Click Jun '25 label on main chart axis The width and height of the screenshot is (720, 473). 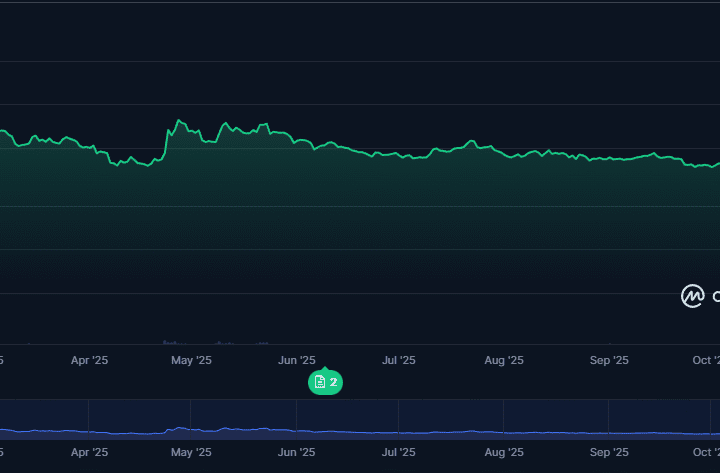tap(297, 360)
